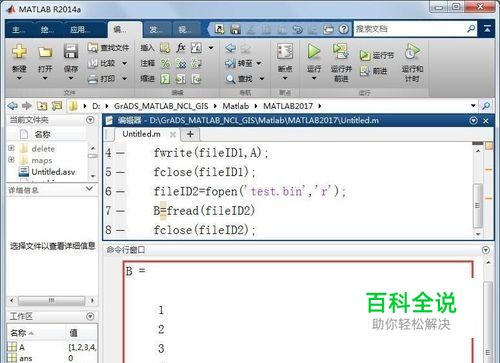Screen dimensions: 500x363
Task: Click the help question mark icon
Action: 343,29
